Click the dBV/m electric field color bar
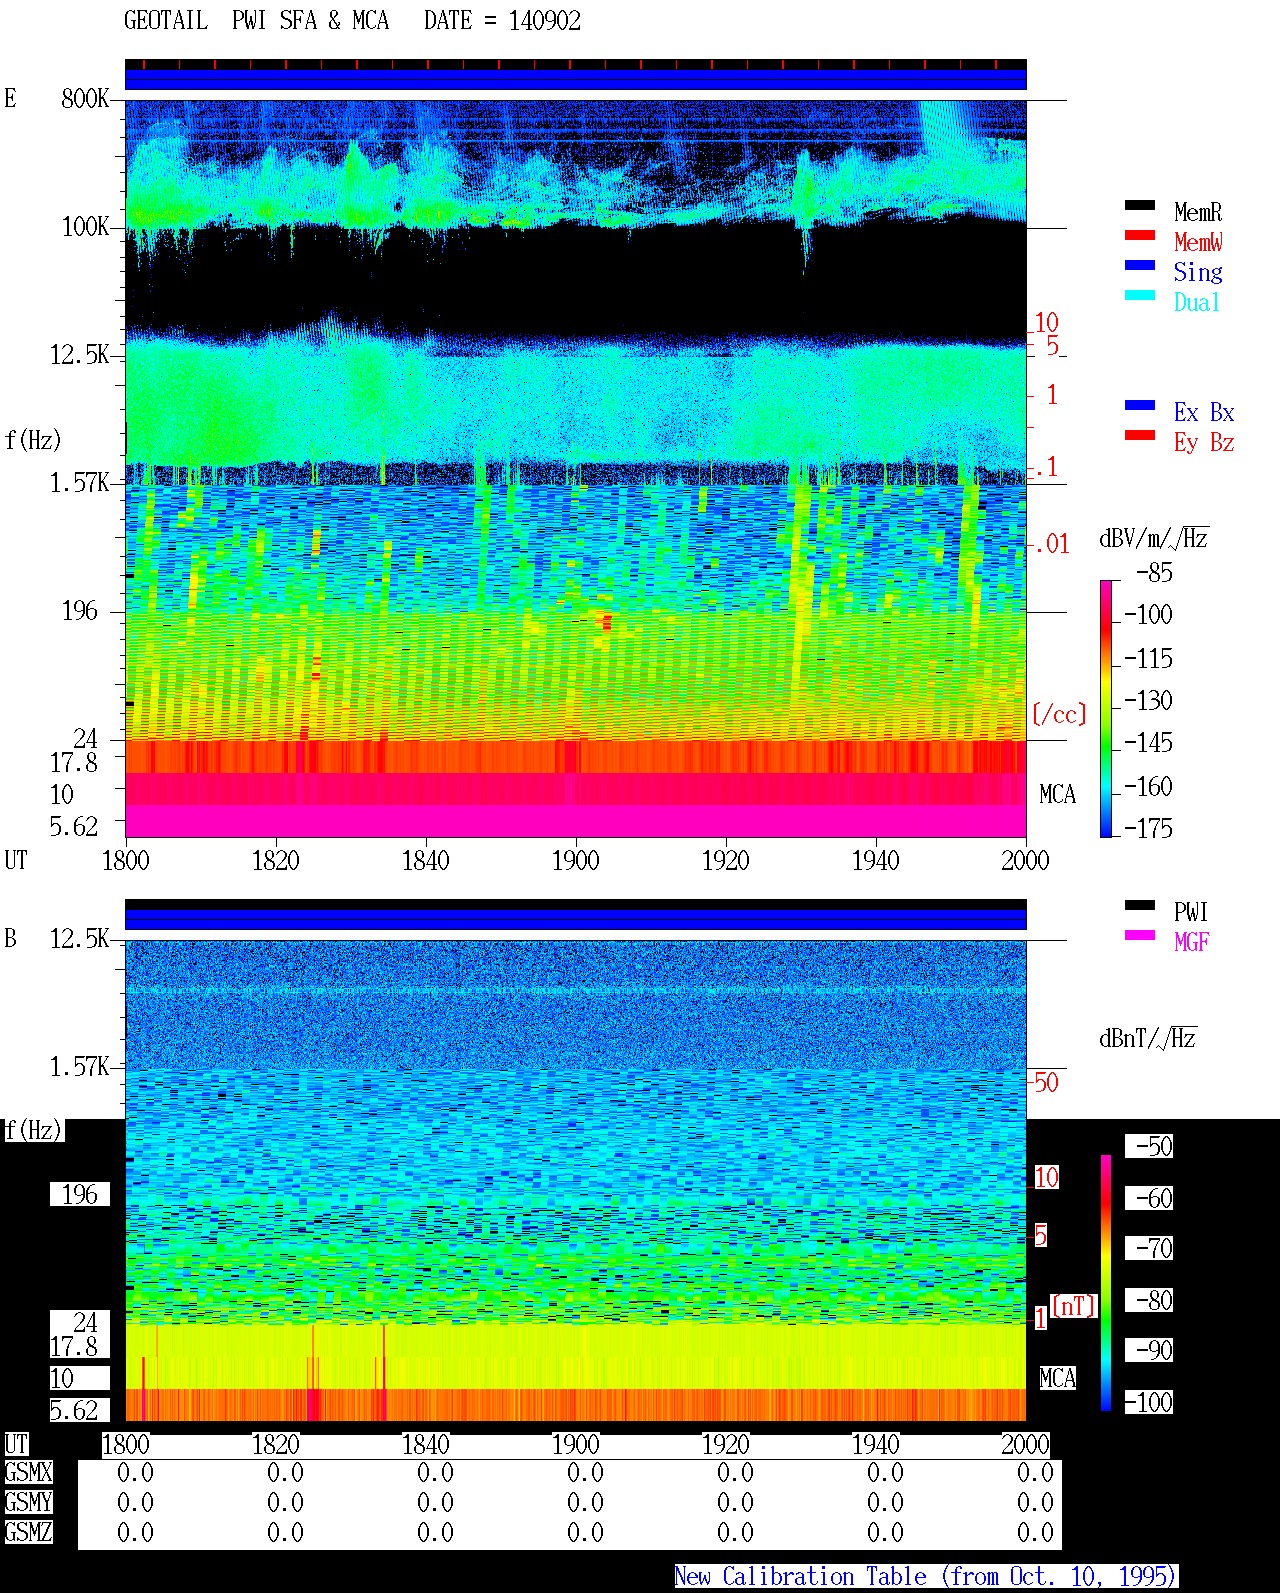This screenshot has height=1593, width=1280. pyautogui.click(x=1106, y=708)
